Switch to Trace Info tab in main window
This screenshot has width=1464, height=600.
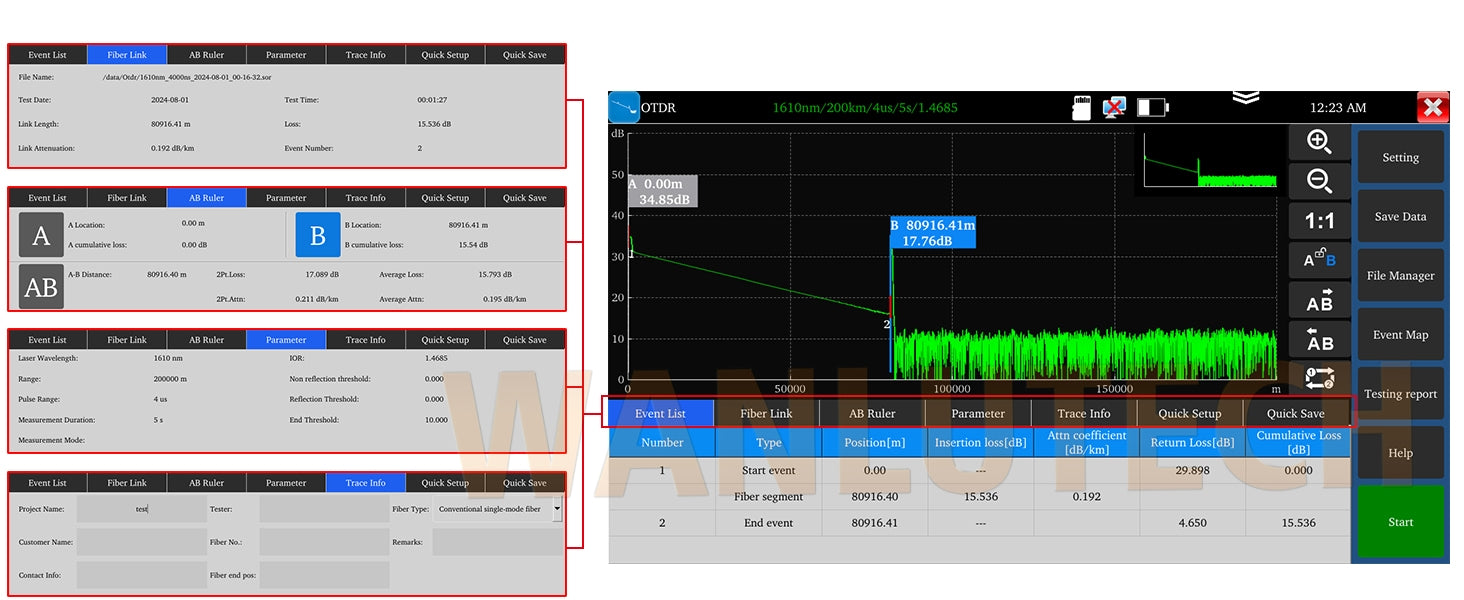1084,413
